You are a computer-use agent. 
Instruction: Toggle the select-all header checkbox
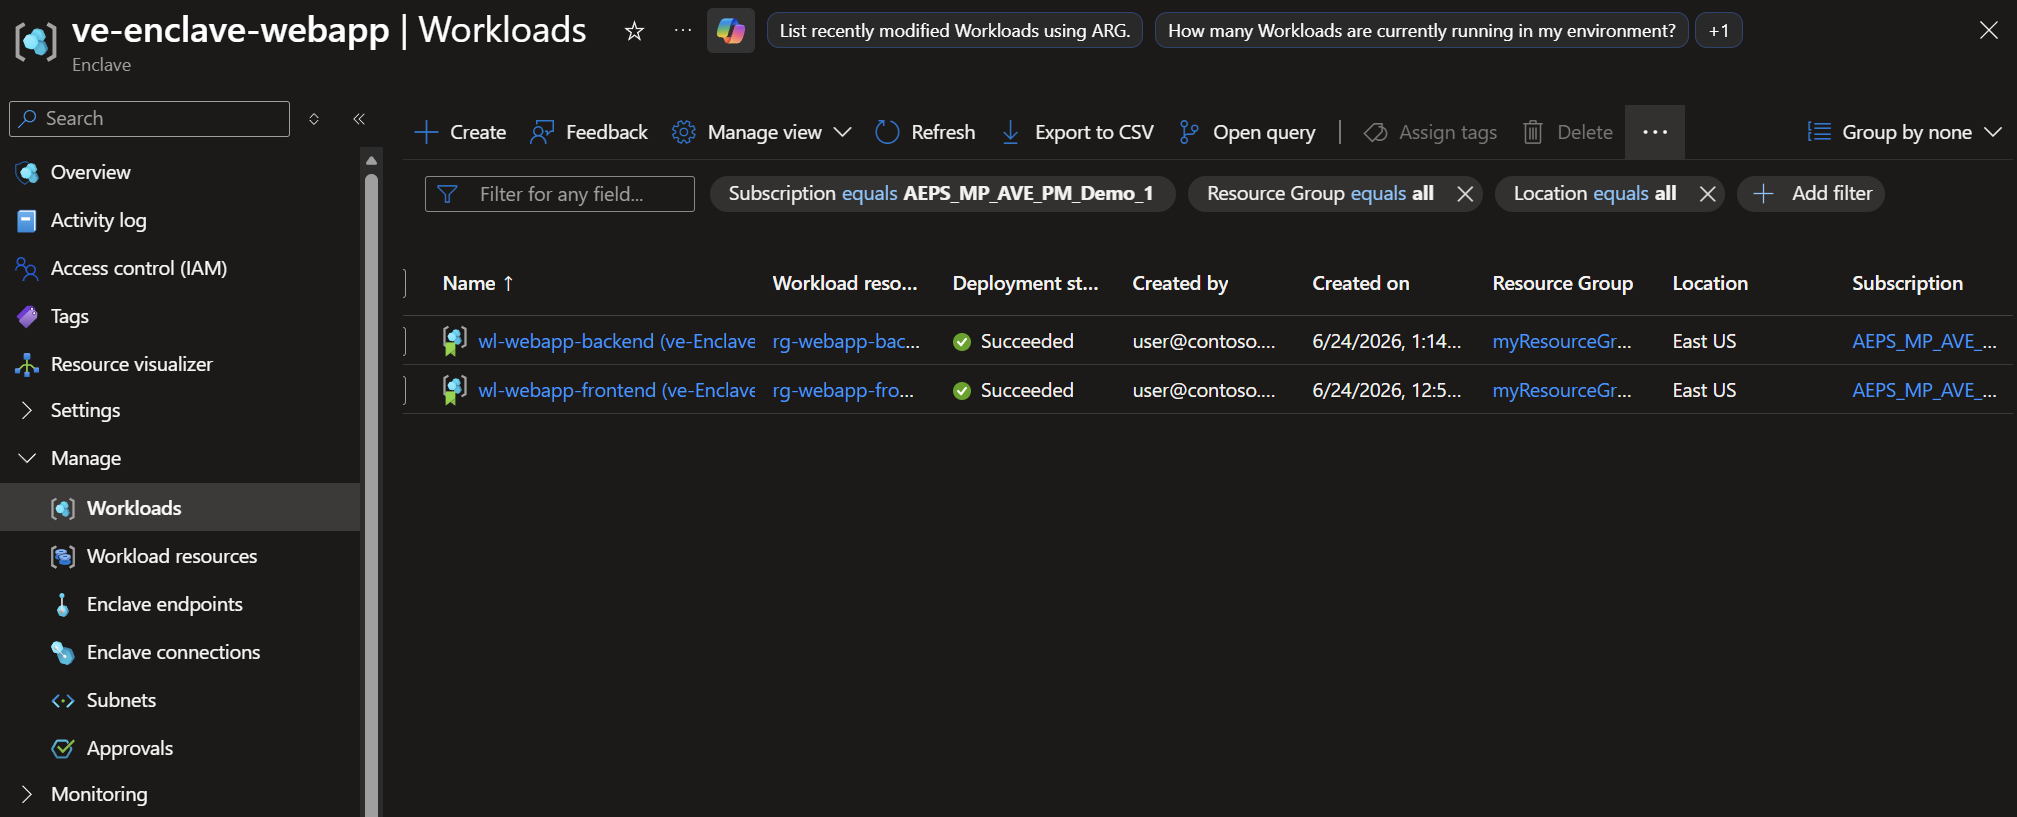click(x=404, y=284)
